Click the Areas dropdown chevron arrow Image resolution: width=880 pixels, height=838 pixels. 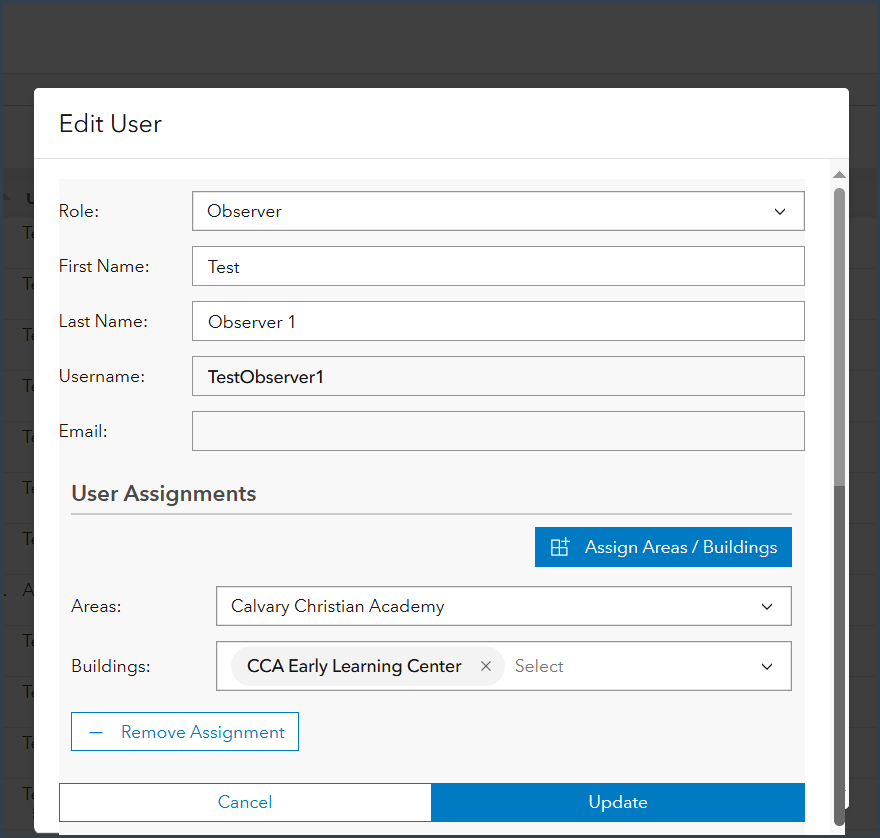767,607
